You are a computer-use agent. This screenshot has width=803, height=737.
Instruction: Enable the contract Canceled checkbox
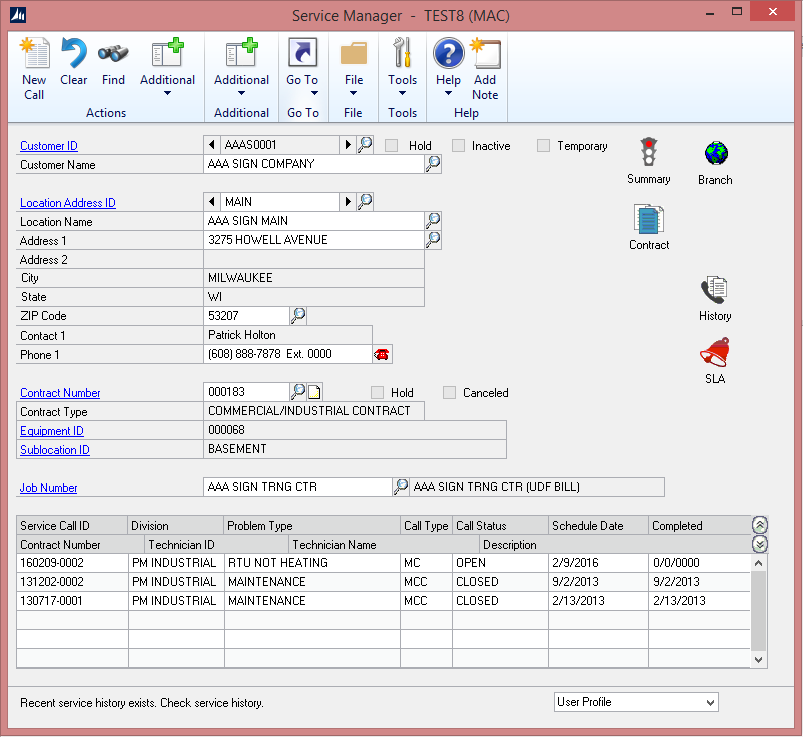450,393
